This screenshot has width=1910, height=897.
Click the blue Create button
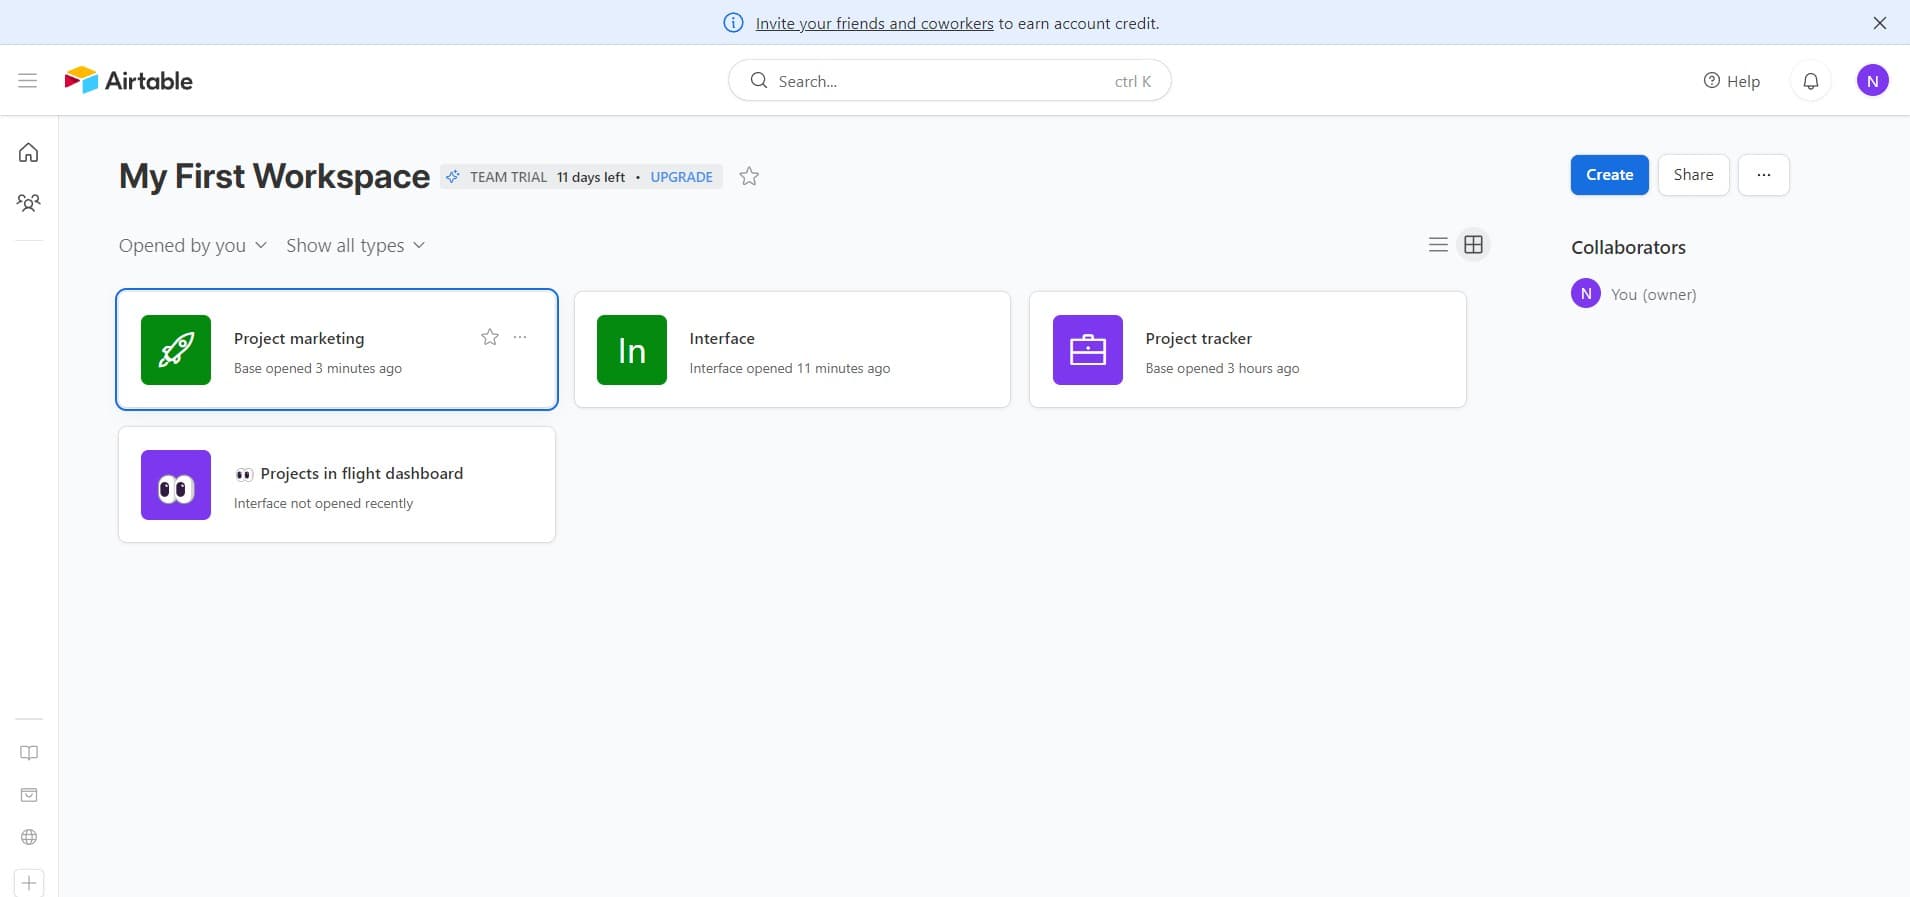click(x=1609, y=175)
